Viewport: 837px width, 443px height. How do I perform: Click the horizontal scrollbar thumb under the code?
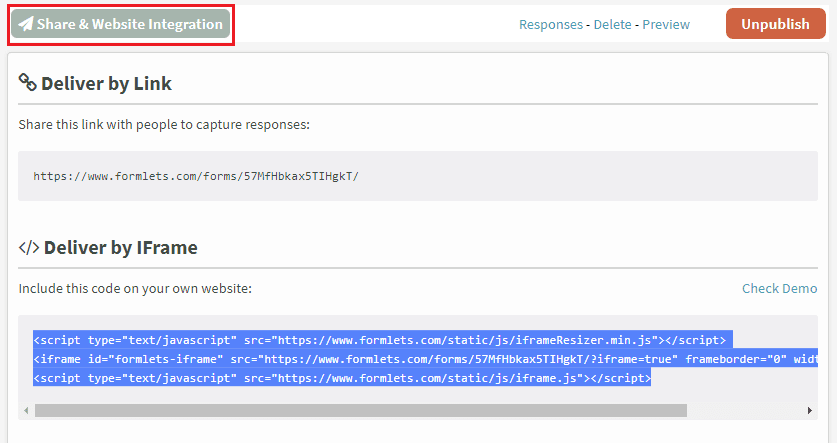361,410
